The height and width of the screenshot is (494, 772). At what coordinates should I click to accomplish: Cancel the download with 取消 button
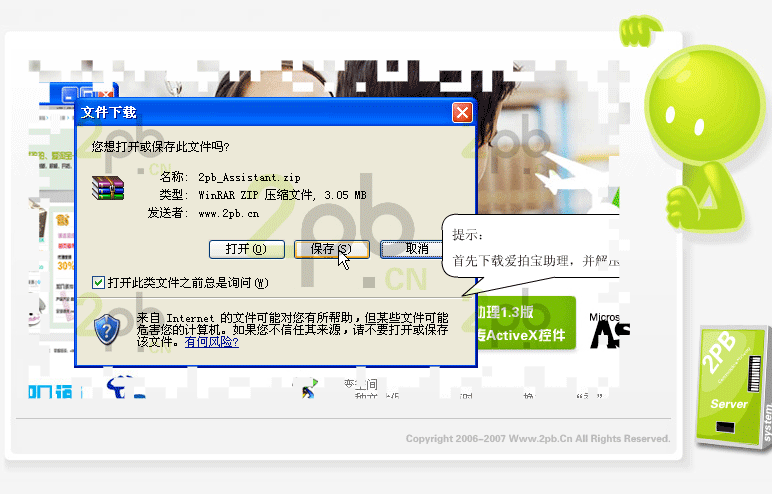point(412,249)
